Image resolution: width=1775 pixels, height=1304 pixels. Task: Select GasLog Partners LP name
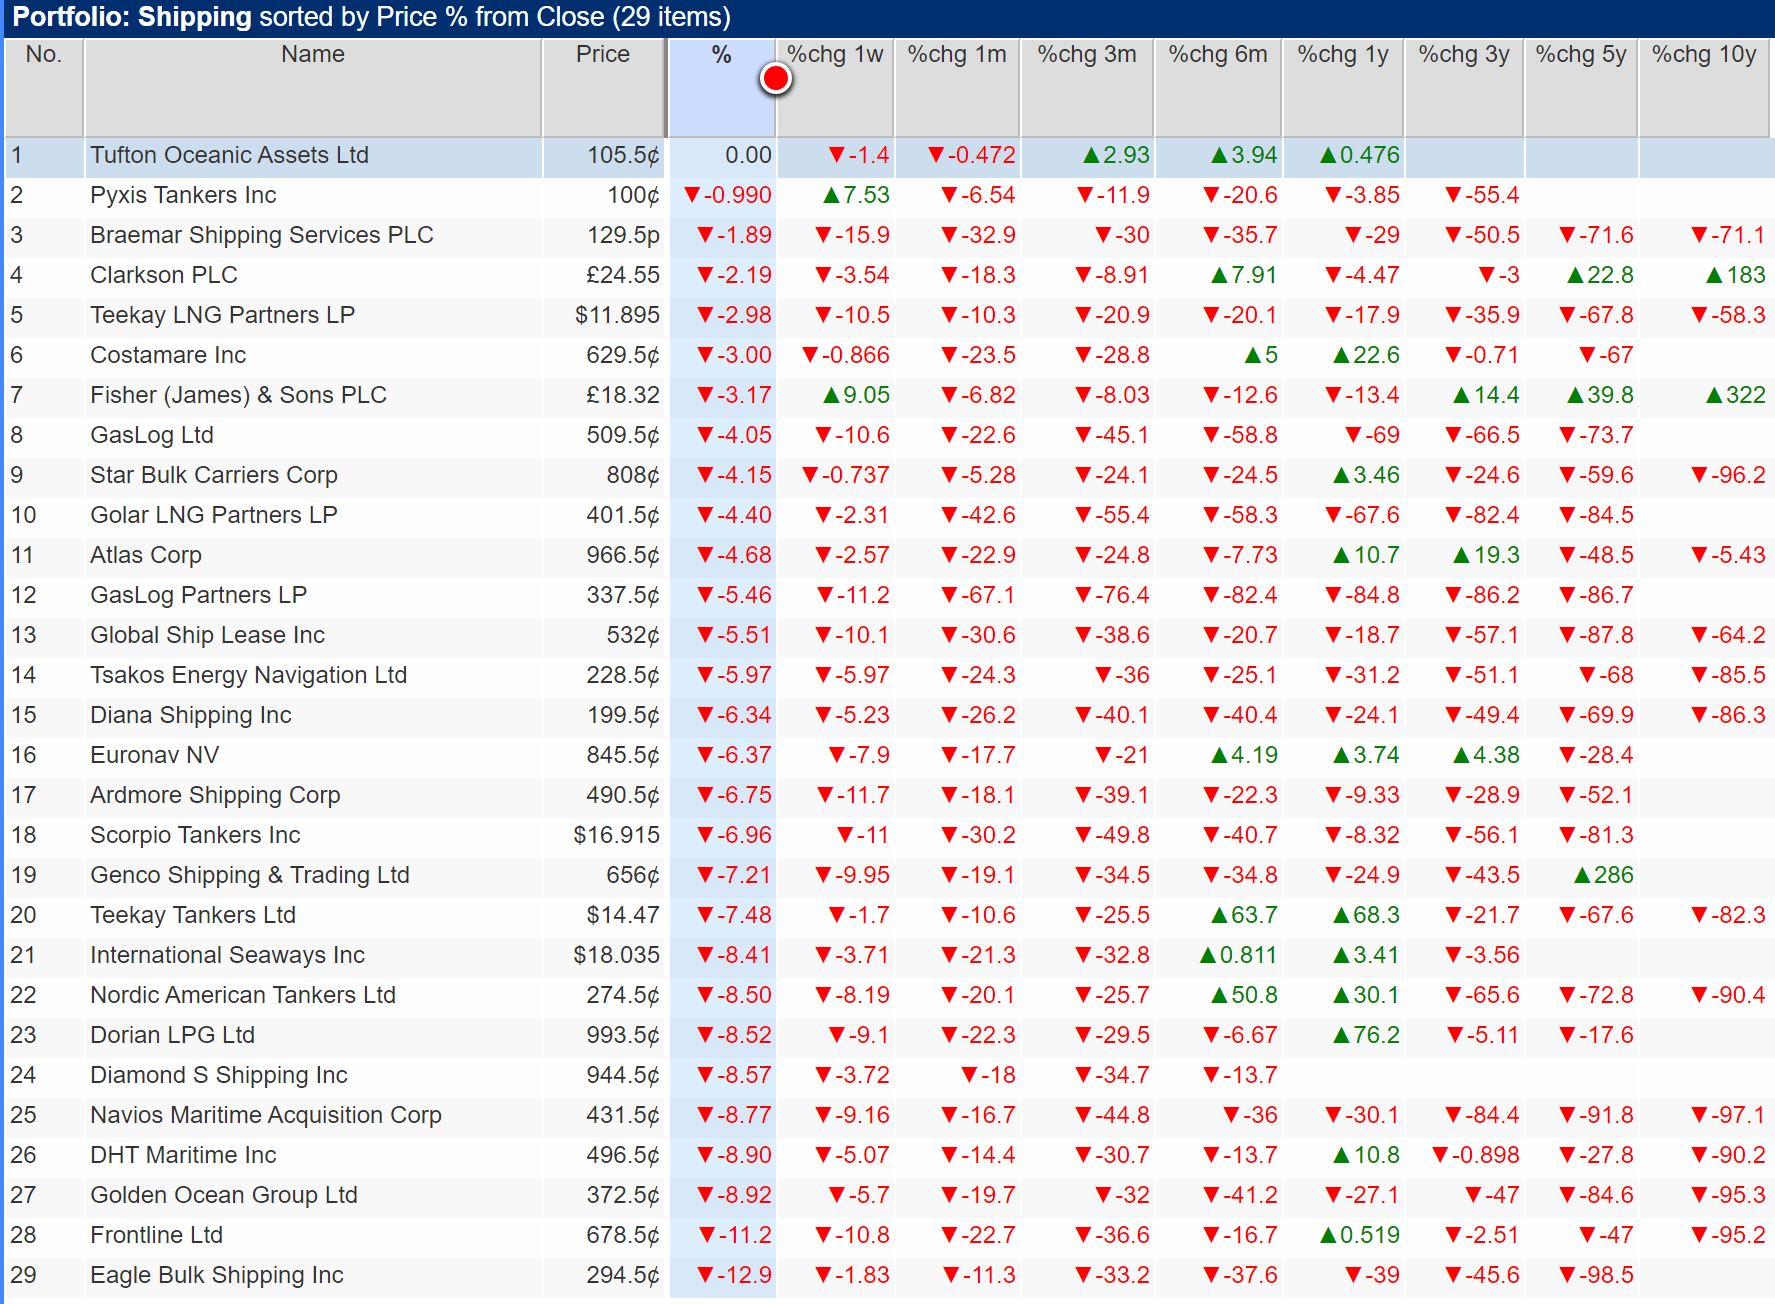click(198, 595)
